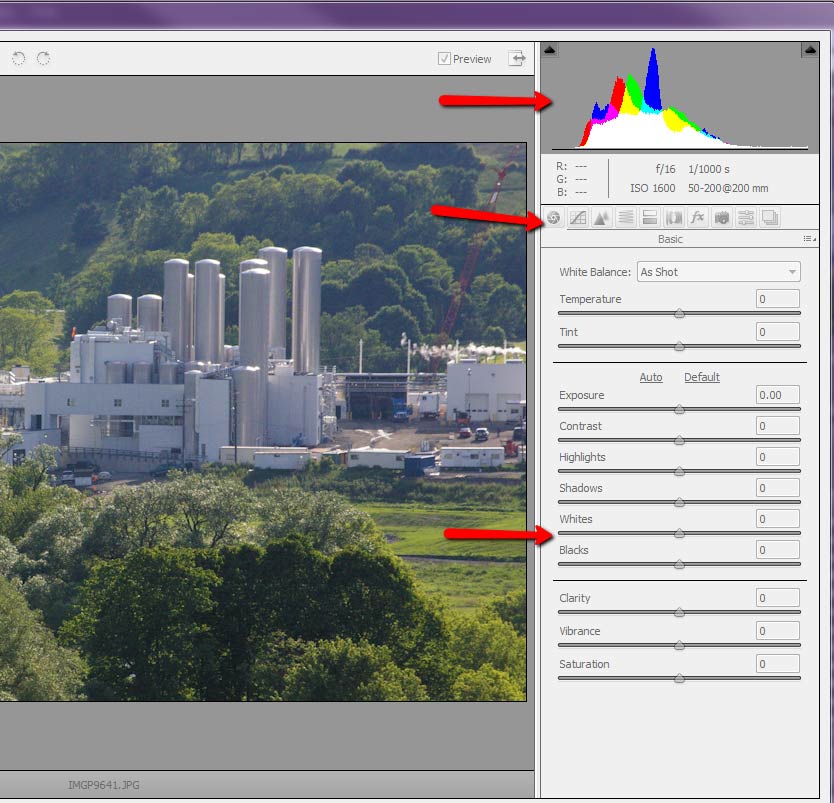Select the Basic panel tab icon
This screenshot has height=803, width=834.
pos(554,217)
